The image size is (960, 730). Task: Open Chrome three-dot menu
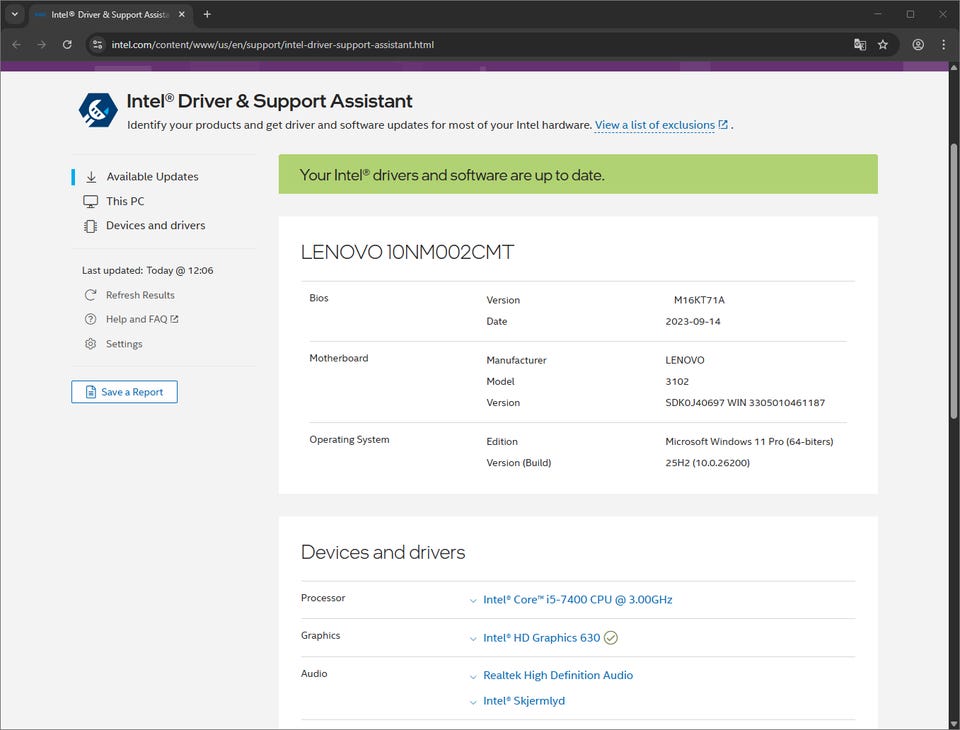click(x=943, y=45)
